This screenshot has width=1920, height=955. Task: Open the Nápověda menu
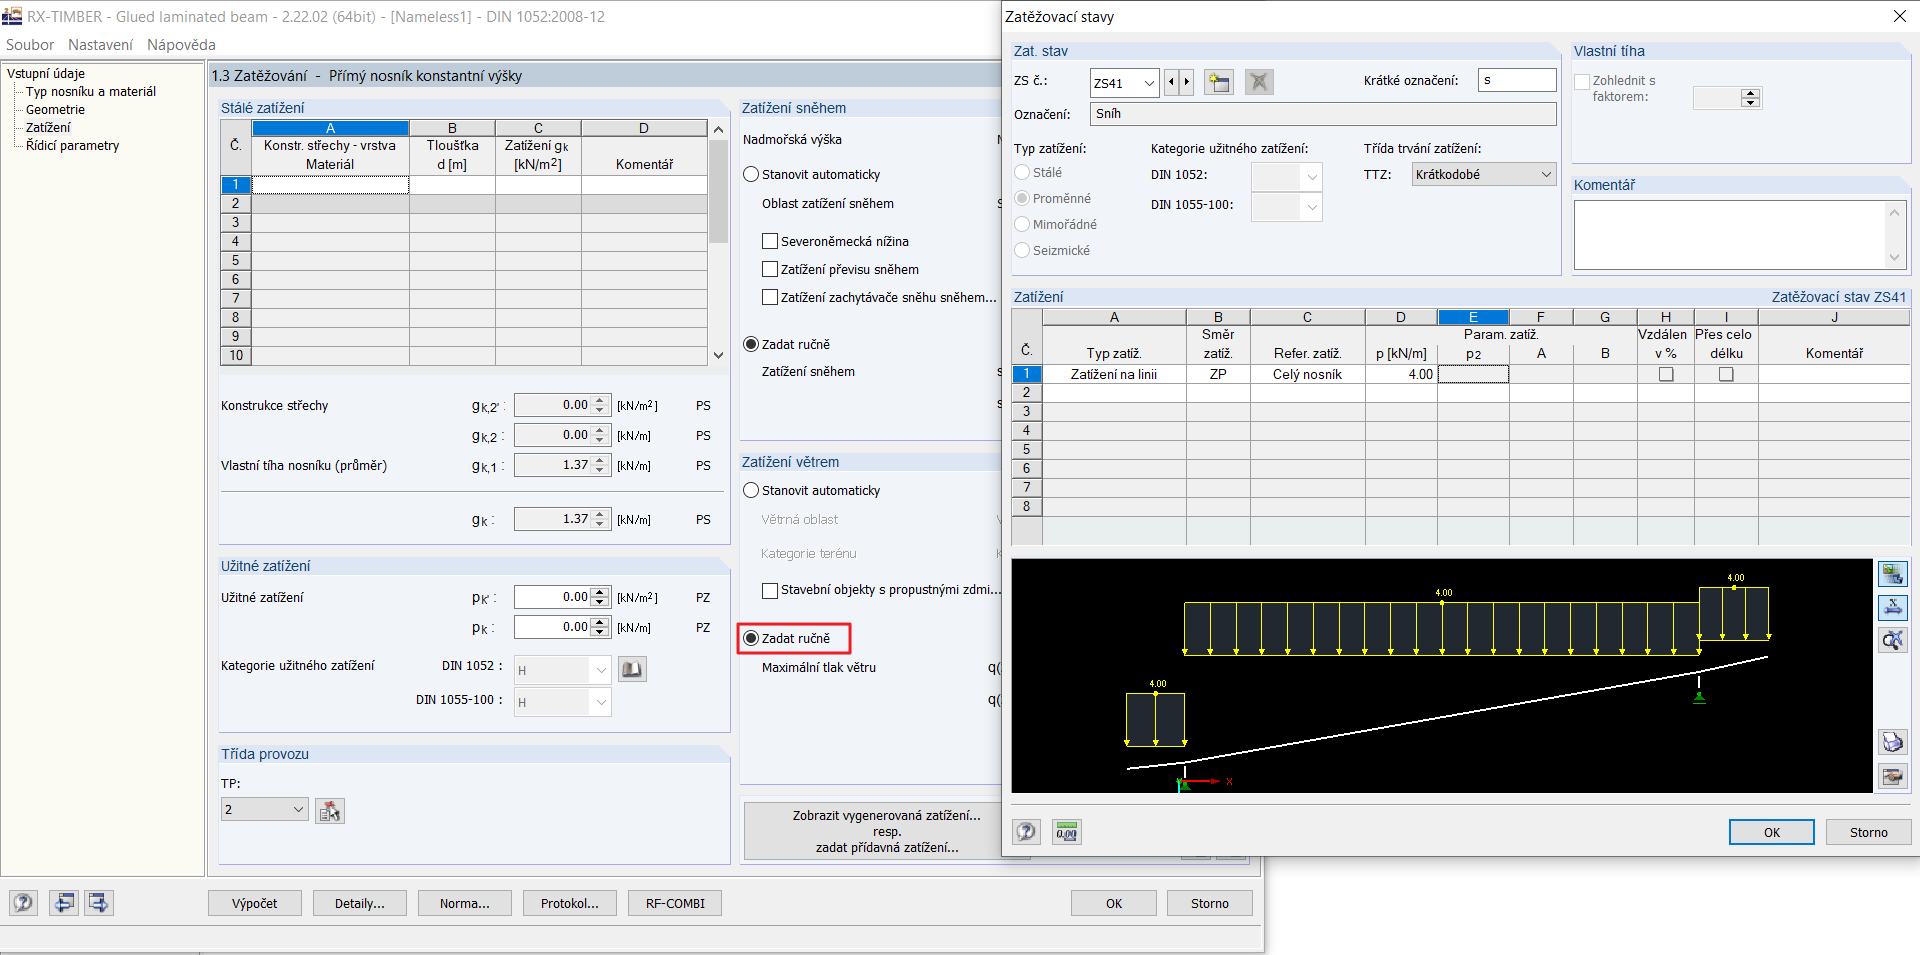tap(181, 45)
